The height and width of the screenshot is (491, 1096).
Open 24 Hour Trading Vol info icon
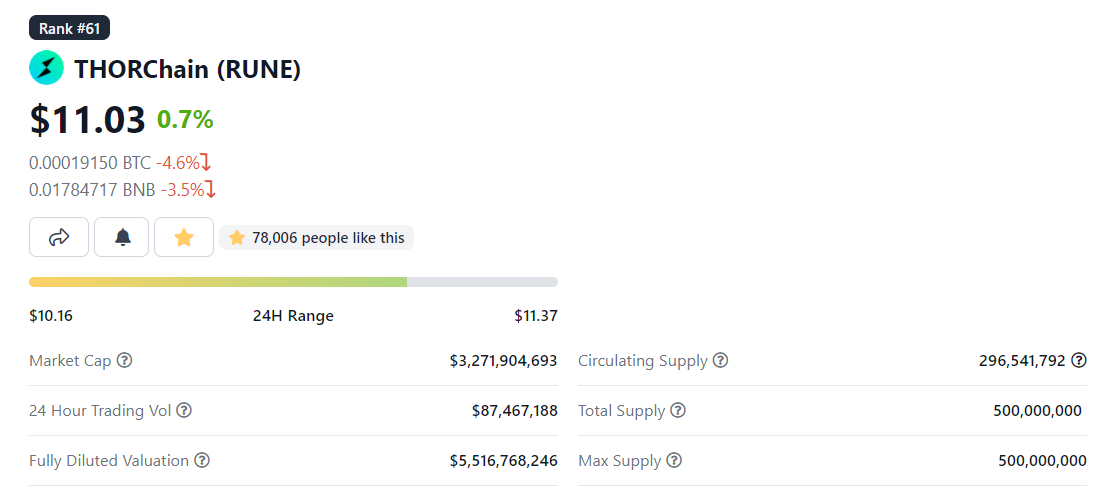coord(184,411)
